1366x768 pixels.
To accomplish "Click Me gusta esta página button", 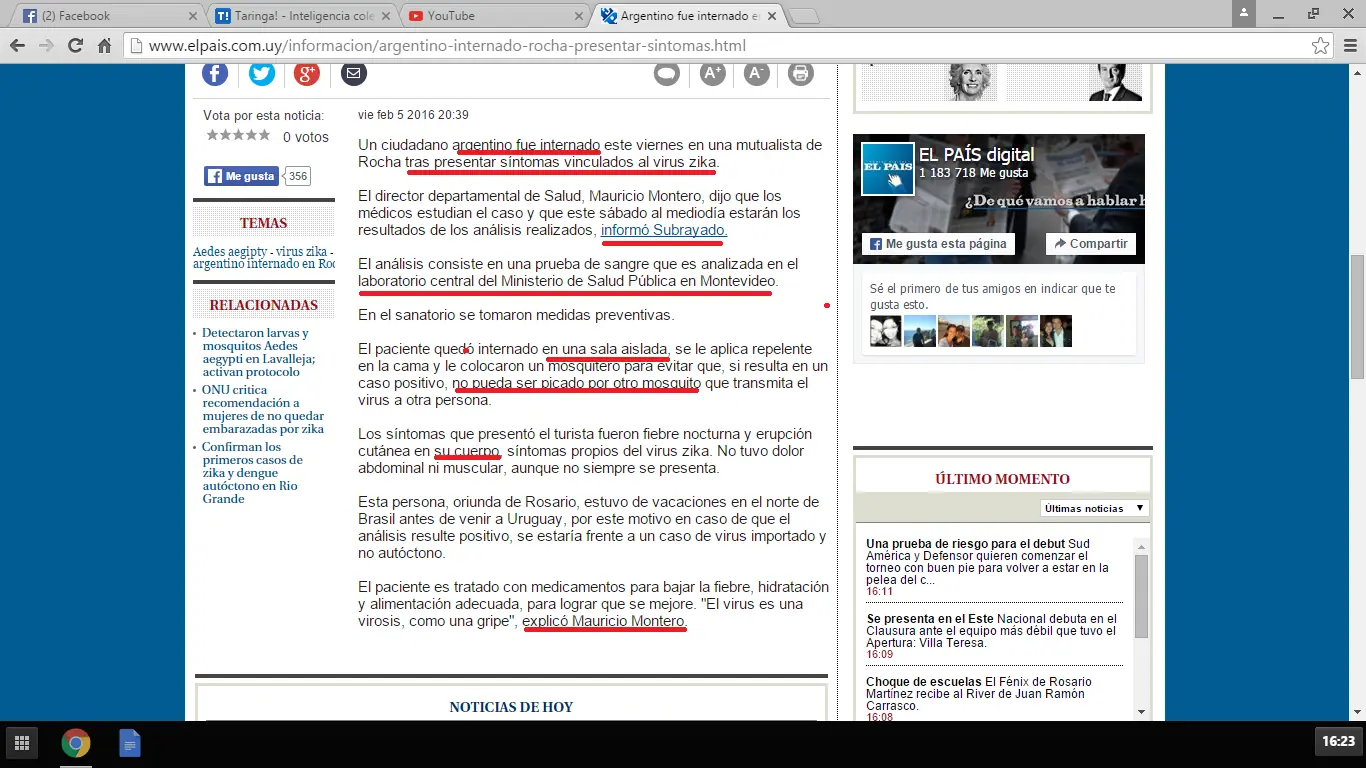I will click(x=938, y=244).
